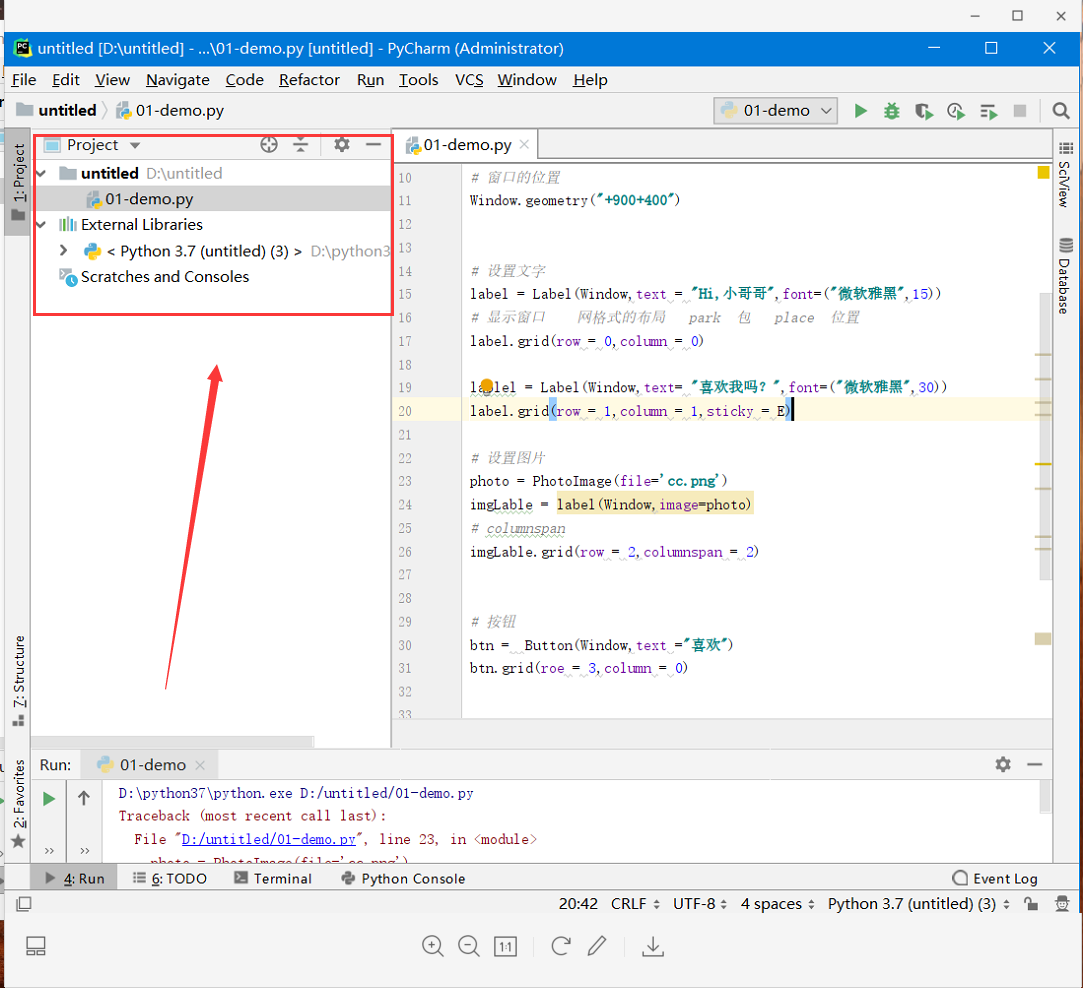Open Project panel settings gear
Screen dimensions: 1083x988
[x=342, y=145]
